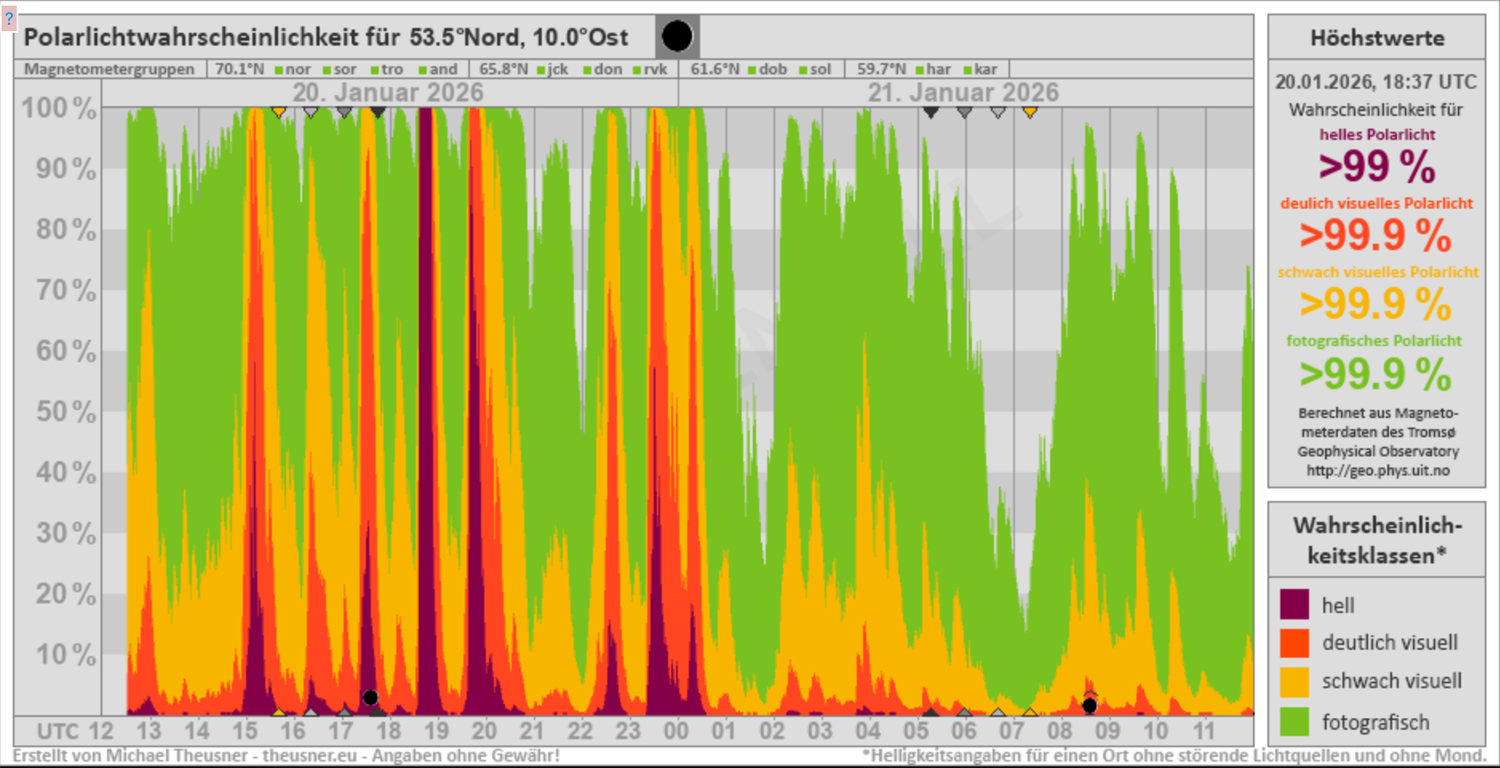Click the new moon phase icon in title bar
Screen dimensions: 1500x768
pos(677,37)
